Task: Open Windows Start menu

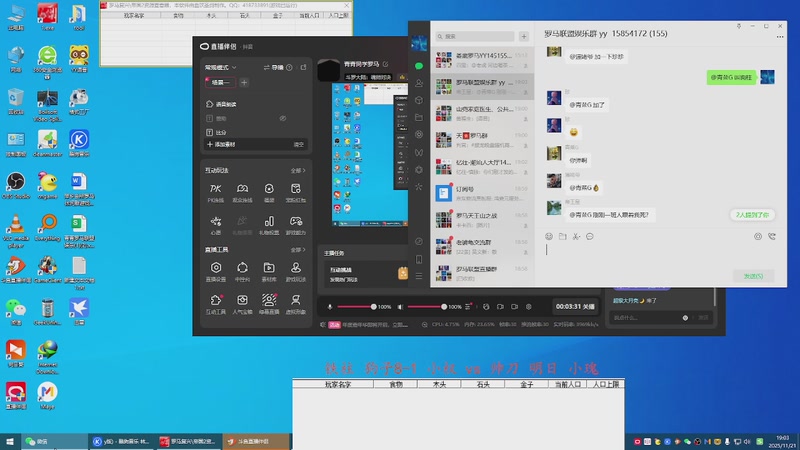Action: point(10,441)
